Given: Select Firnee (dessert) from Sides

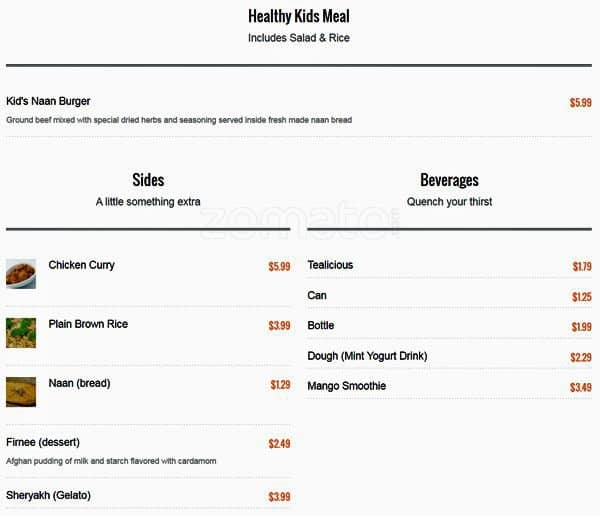Looking at the screenshot, I should (x=43, y=442).
